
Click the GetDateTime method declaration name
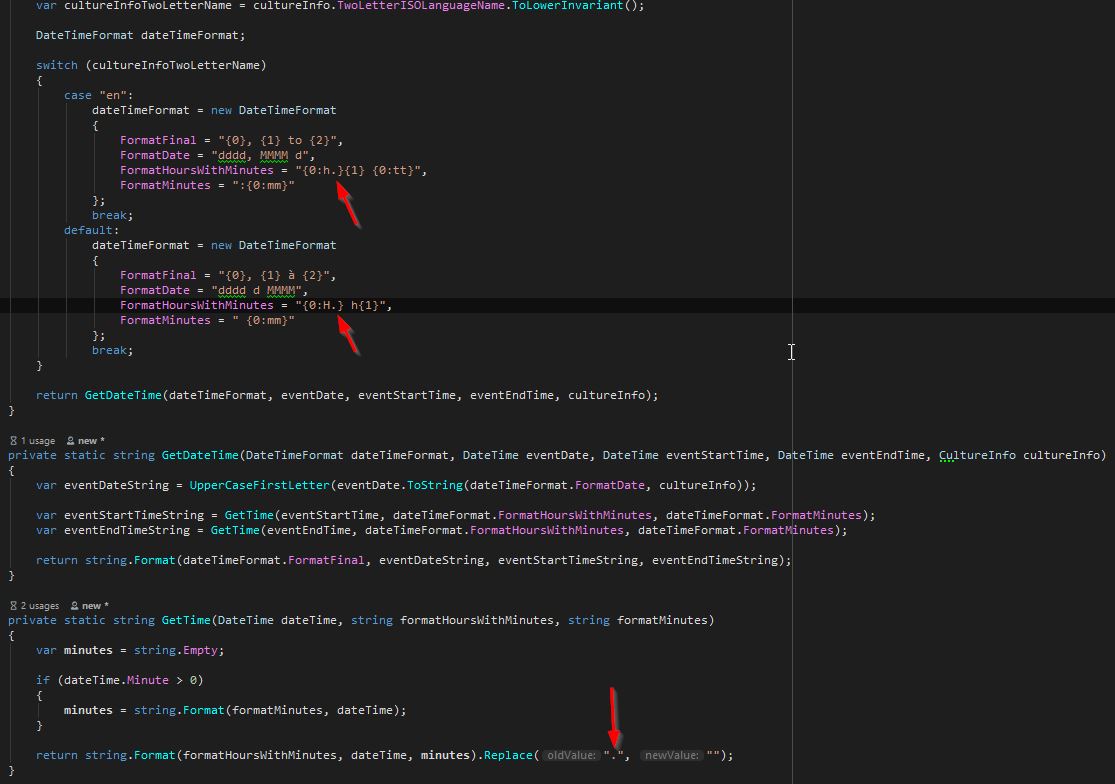(200, 455)
